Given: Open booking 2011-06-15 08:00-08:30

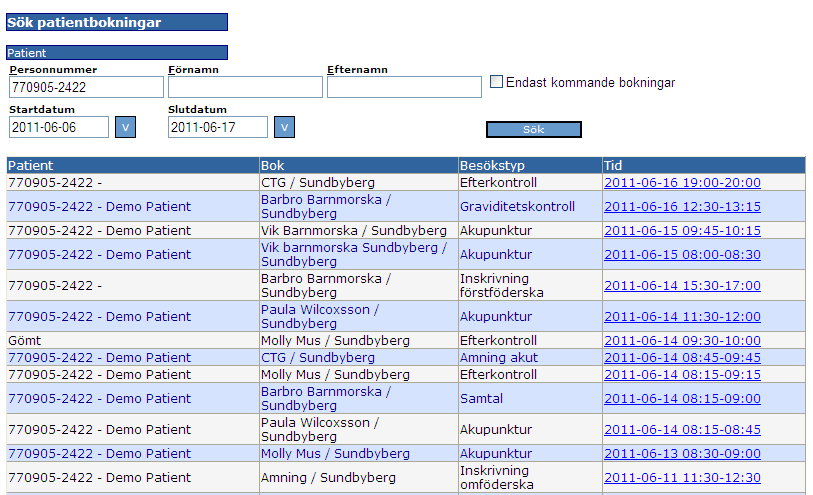Looking at the screenshot, I should tap(682, 254).
